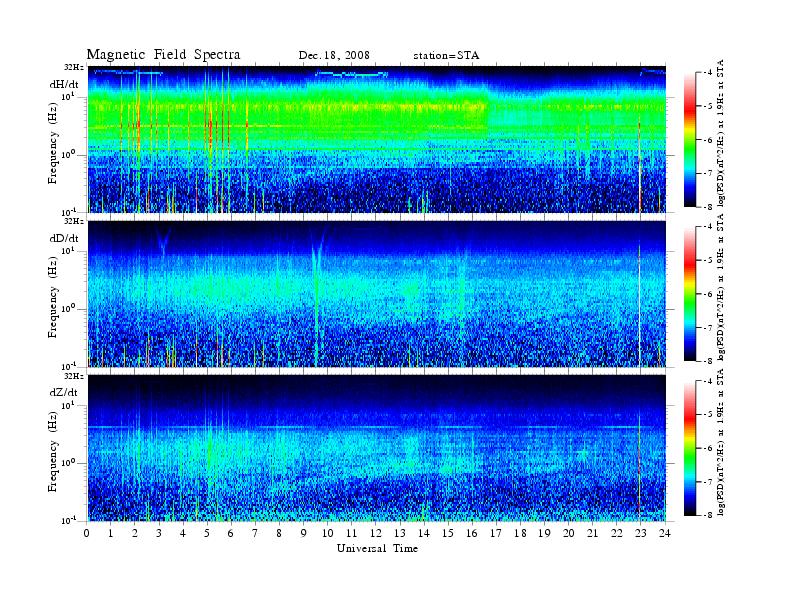This screenshot has height=612, width=792.
Task: Click hour 23 on the Universal Time axis
Action: click(640, 533)
